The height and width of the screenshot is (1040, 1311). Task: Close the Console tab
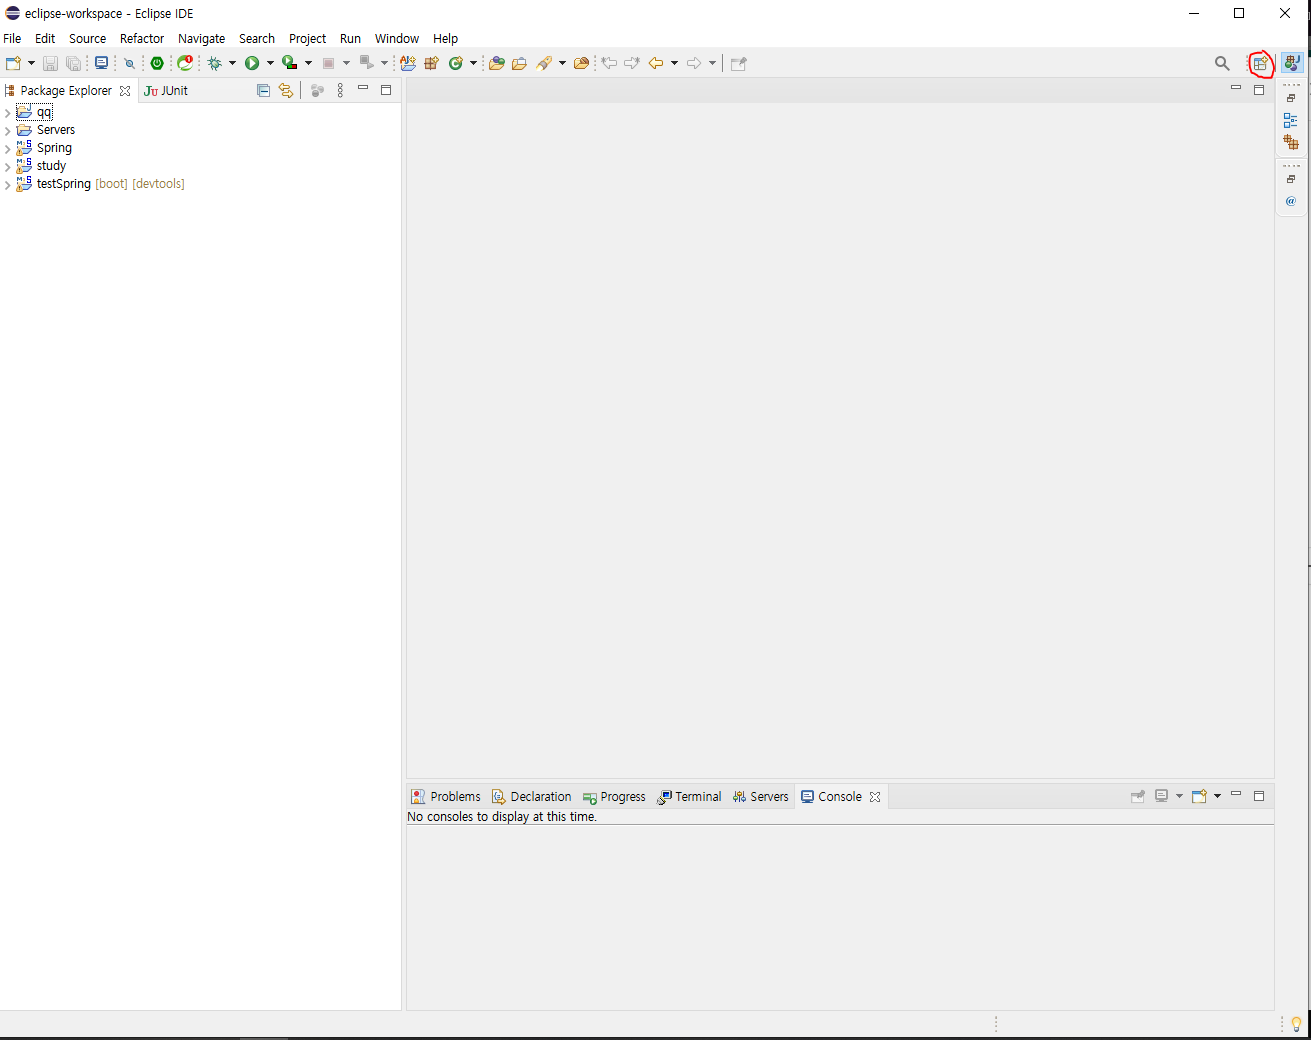pyautogui.click(x=875, y=797)
